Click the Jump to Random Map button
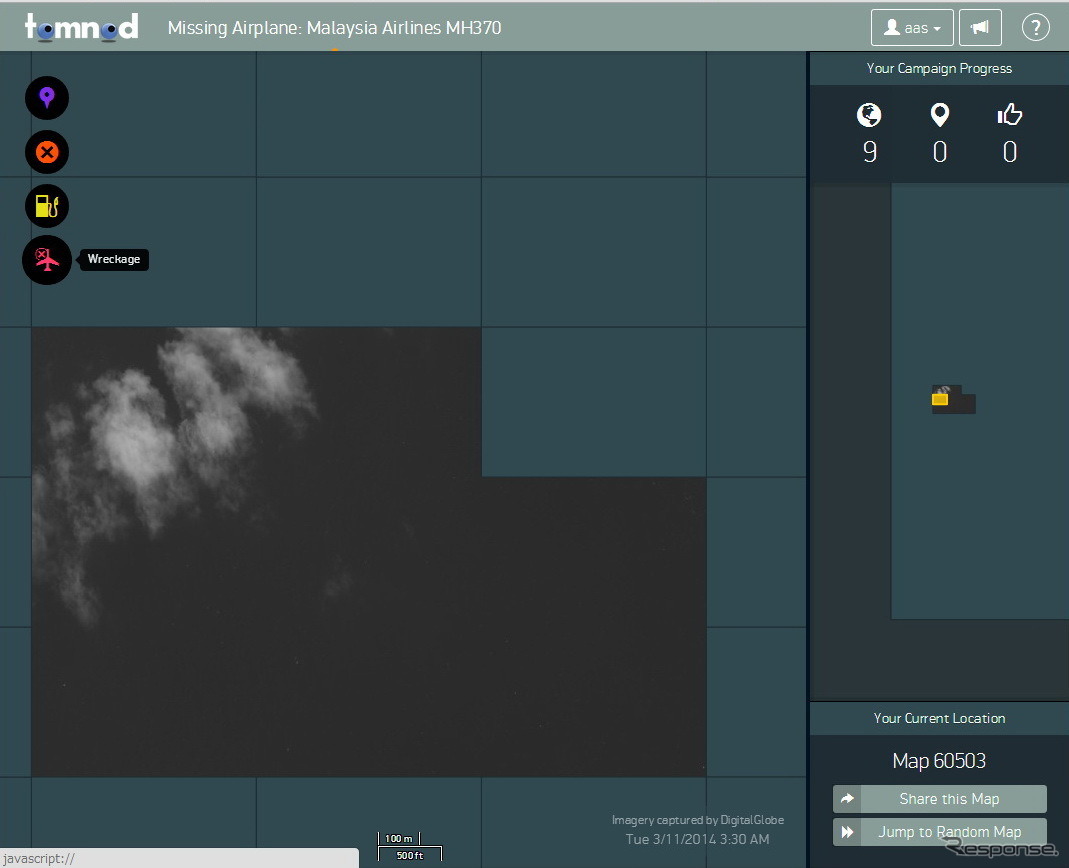This screenshot has width=1069, height=868. click(x=939, y=832)
